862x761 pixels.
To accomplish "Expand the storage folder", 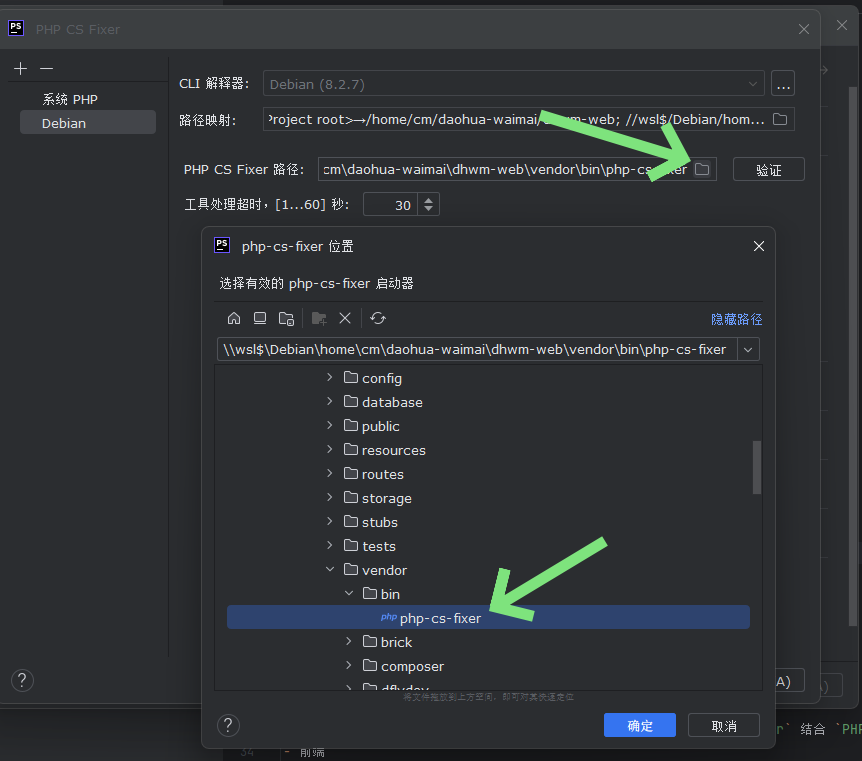I will pyautogui.click(x=329, y=497).
